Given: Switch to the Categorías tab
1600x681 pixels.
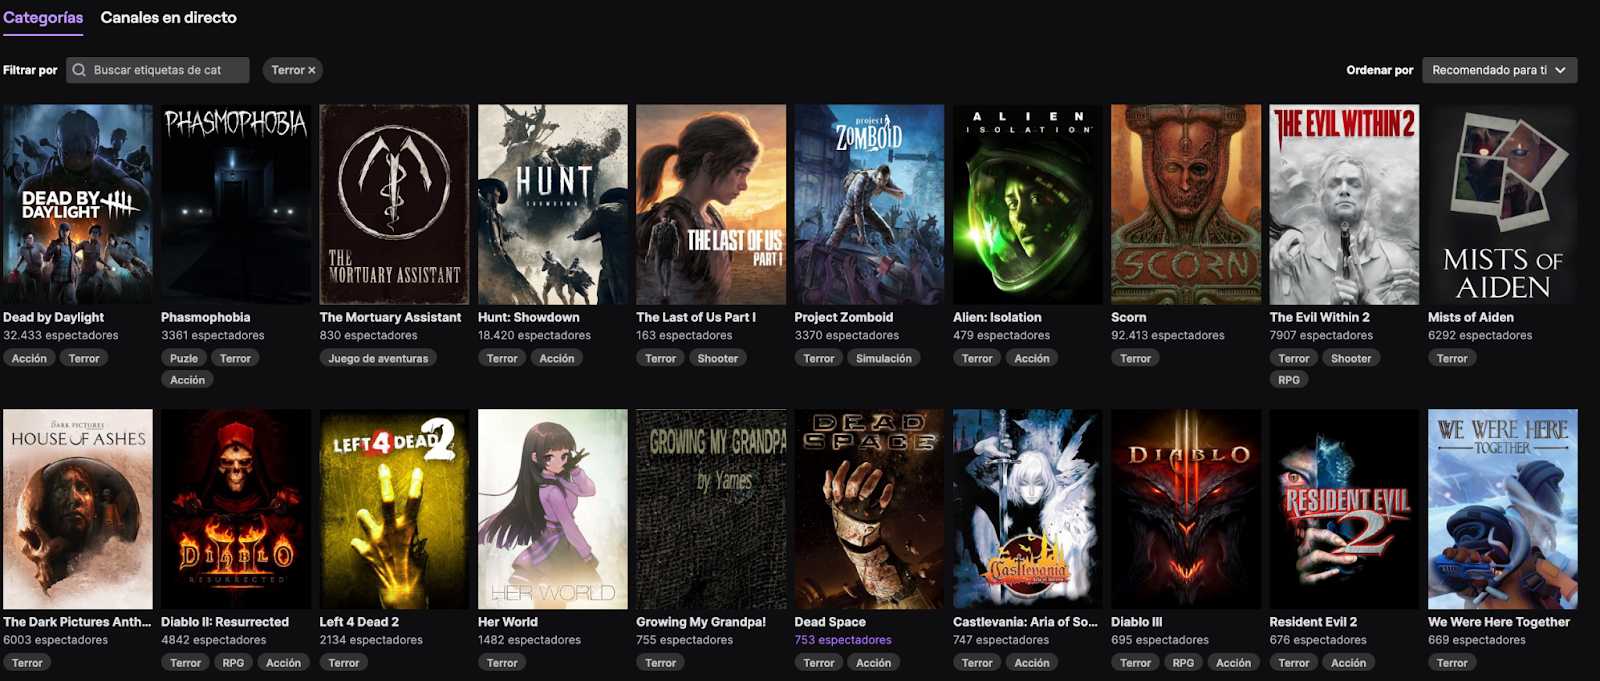Looking at the screenshot, I should (x=43, y=18).
